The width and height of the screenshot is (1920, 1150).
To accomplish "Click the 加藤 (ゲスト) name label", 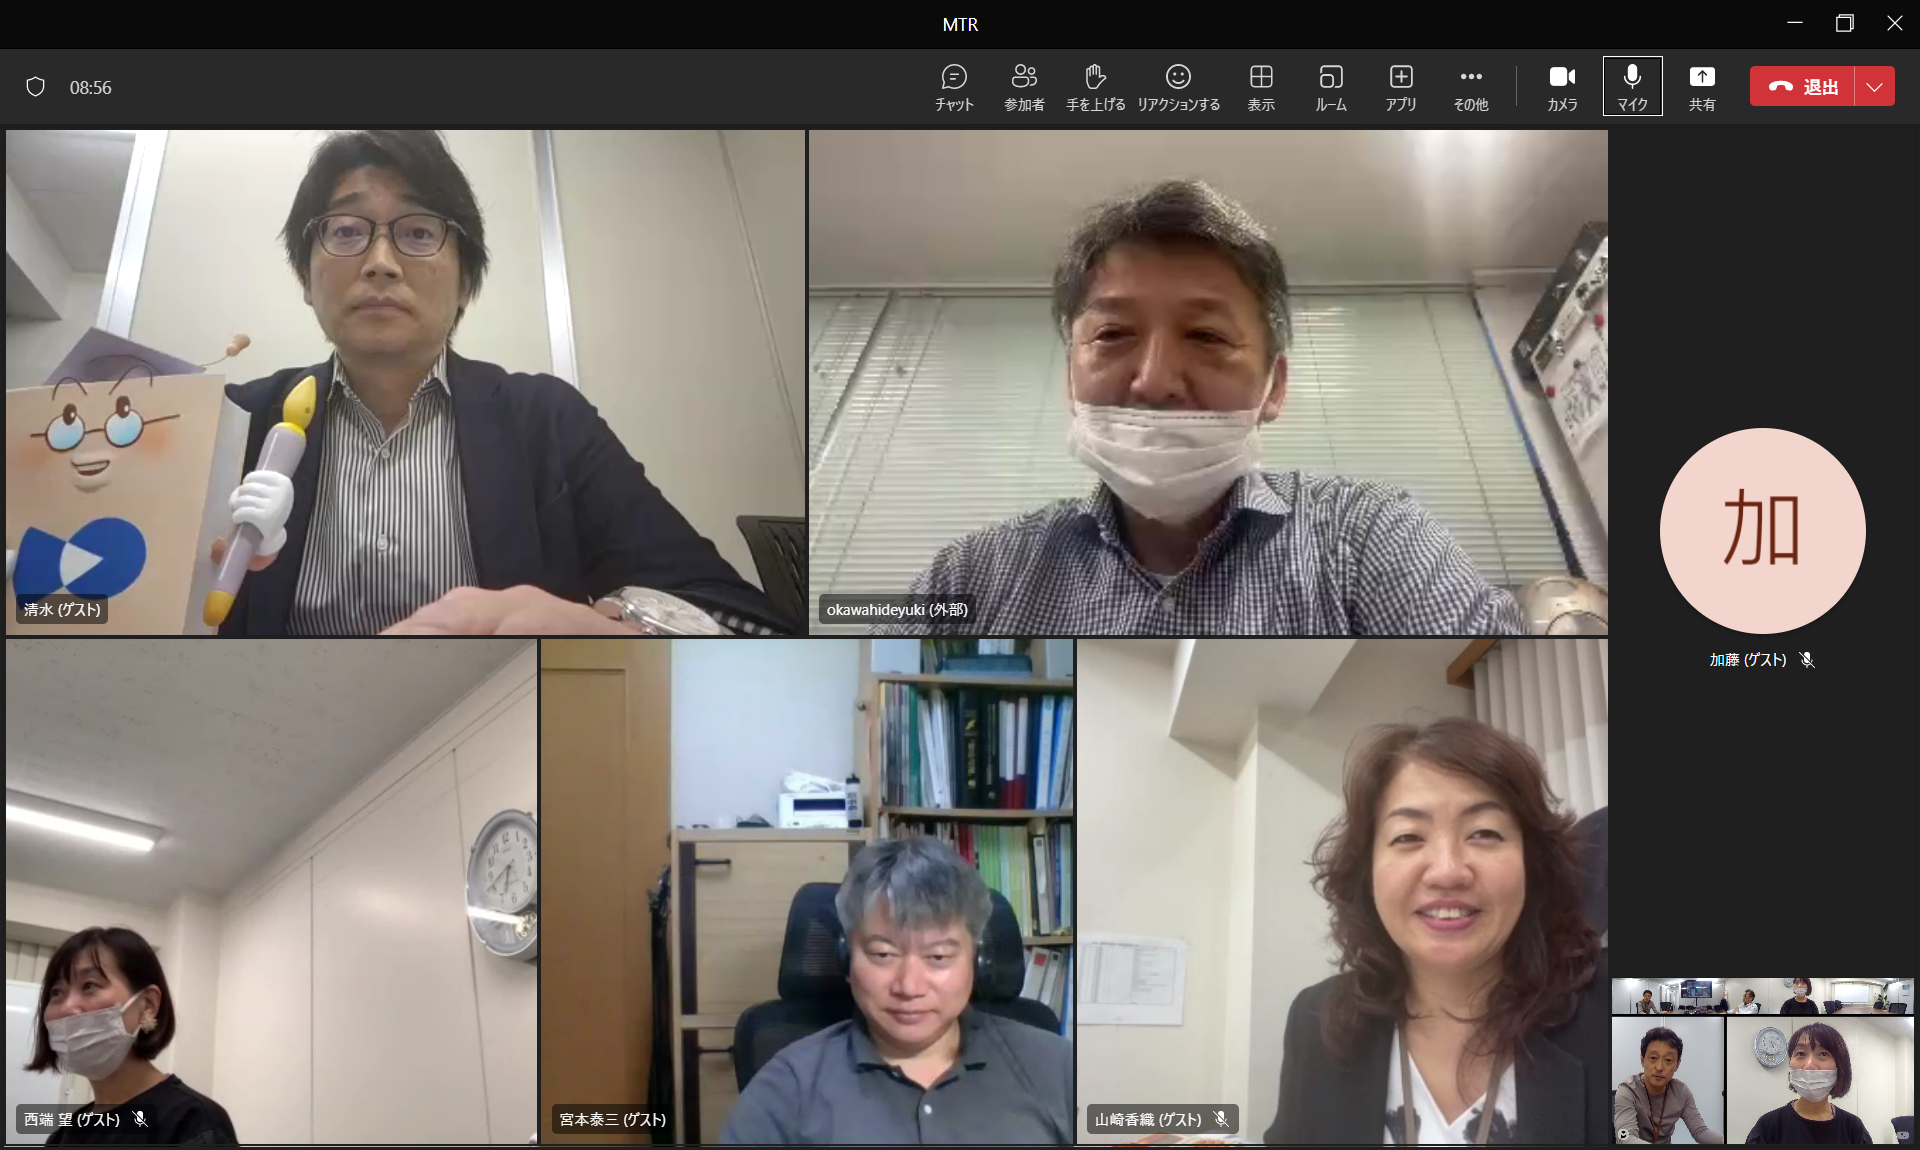I will click(1747, 660).
